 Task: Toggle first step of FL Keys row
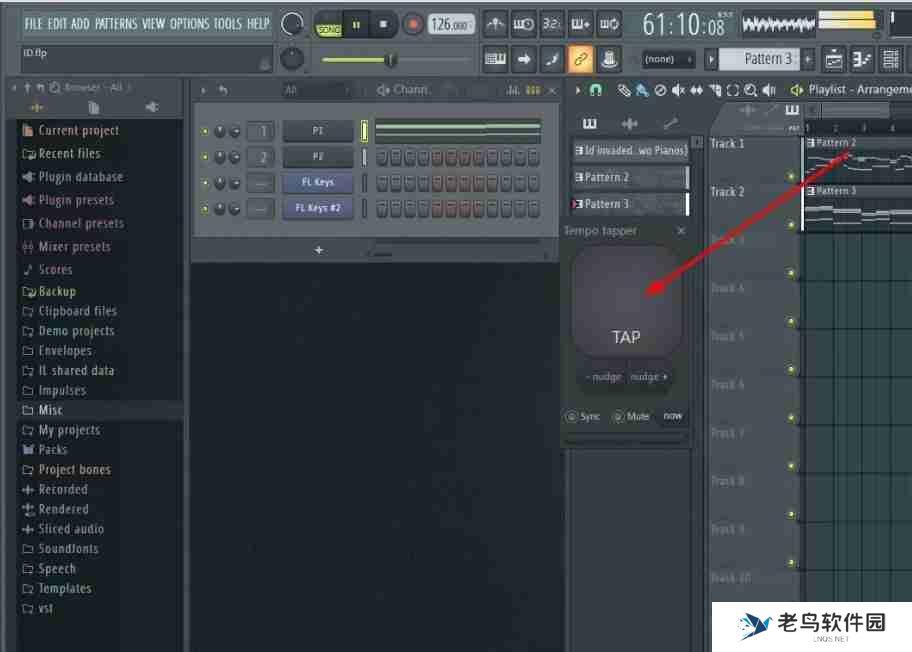382,183
